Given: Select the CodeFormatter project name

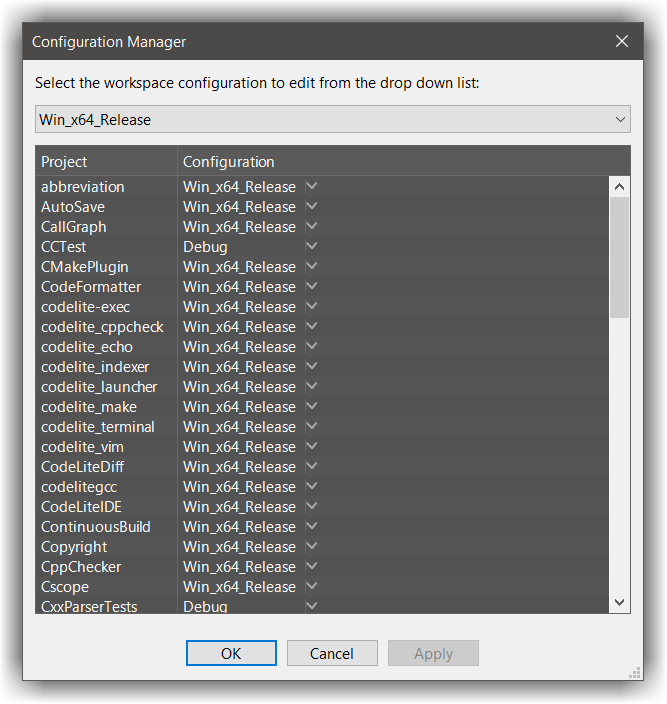Looking at the screenshot, I should coord(91,286).
